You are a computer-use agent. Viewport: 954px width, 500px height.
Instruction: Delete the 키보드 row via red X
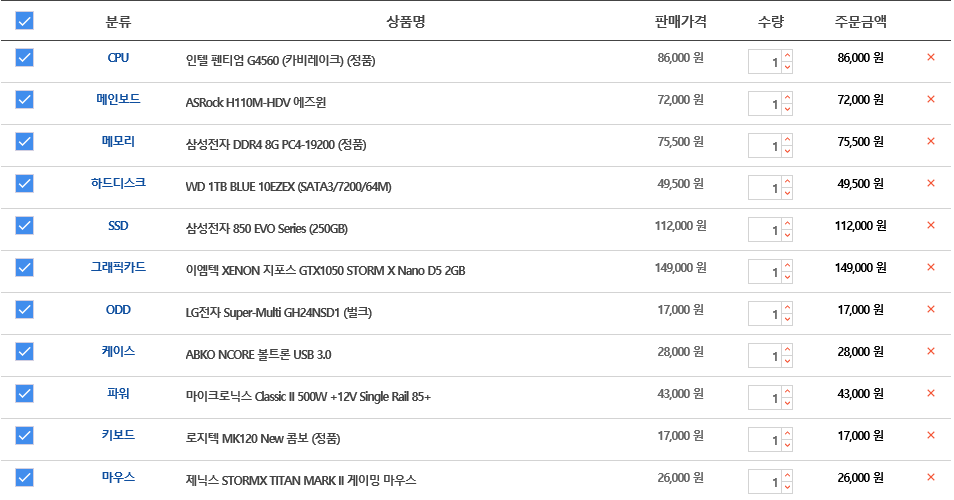(930, 435)
